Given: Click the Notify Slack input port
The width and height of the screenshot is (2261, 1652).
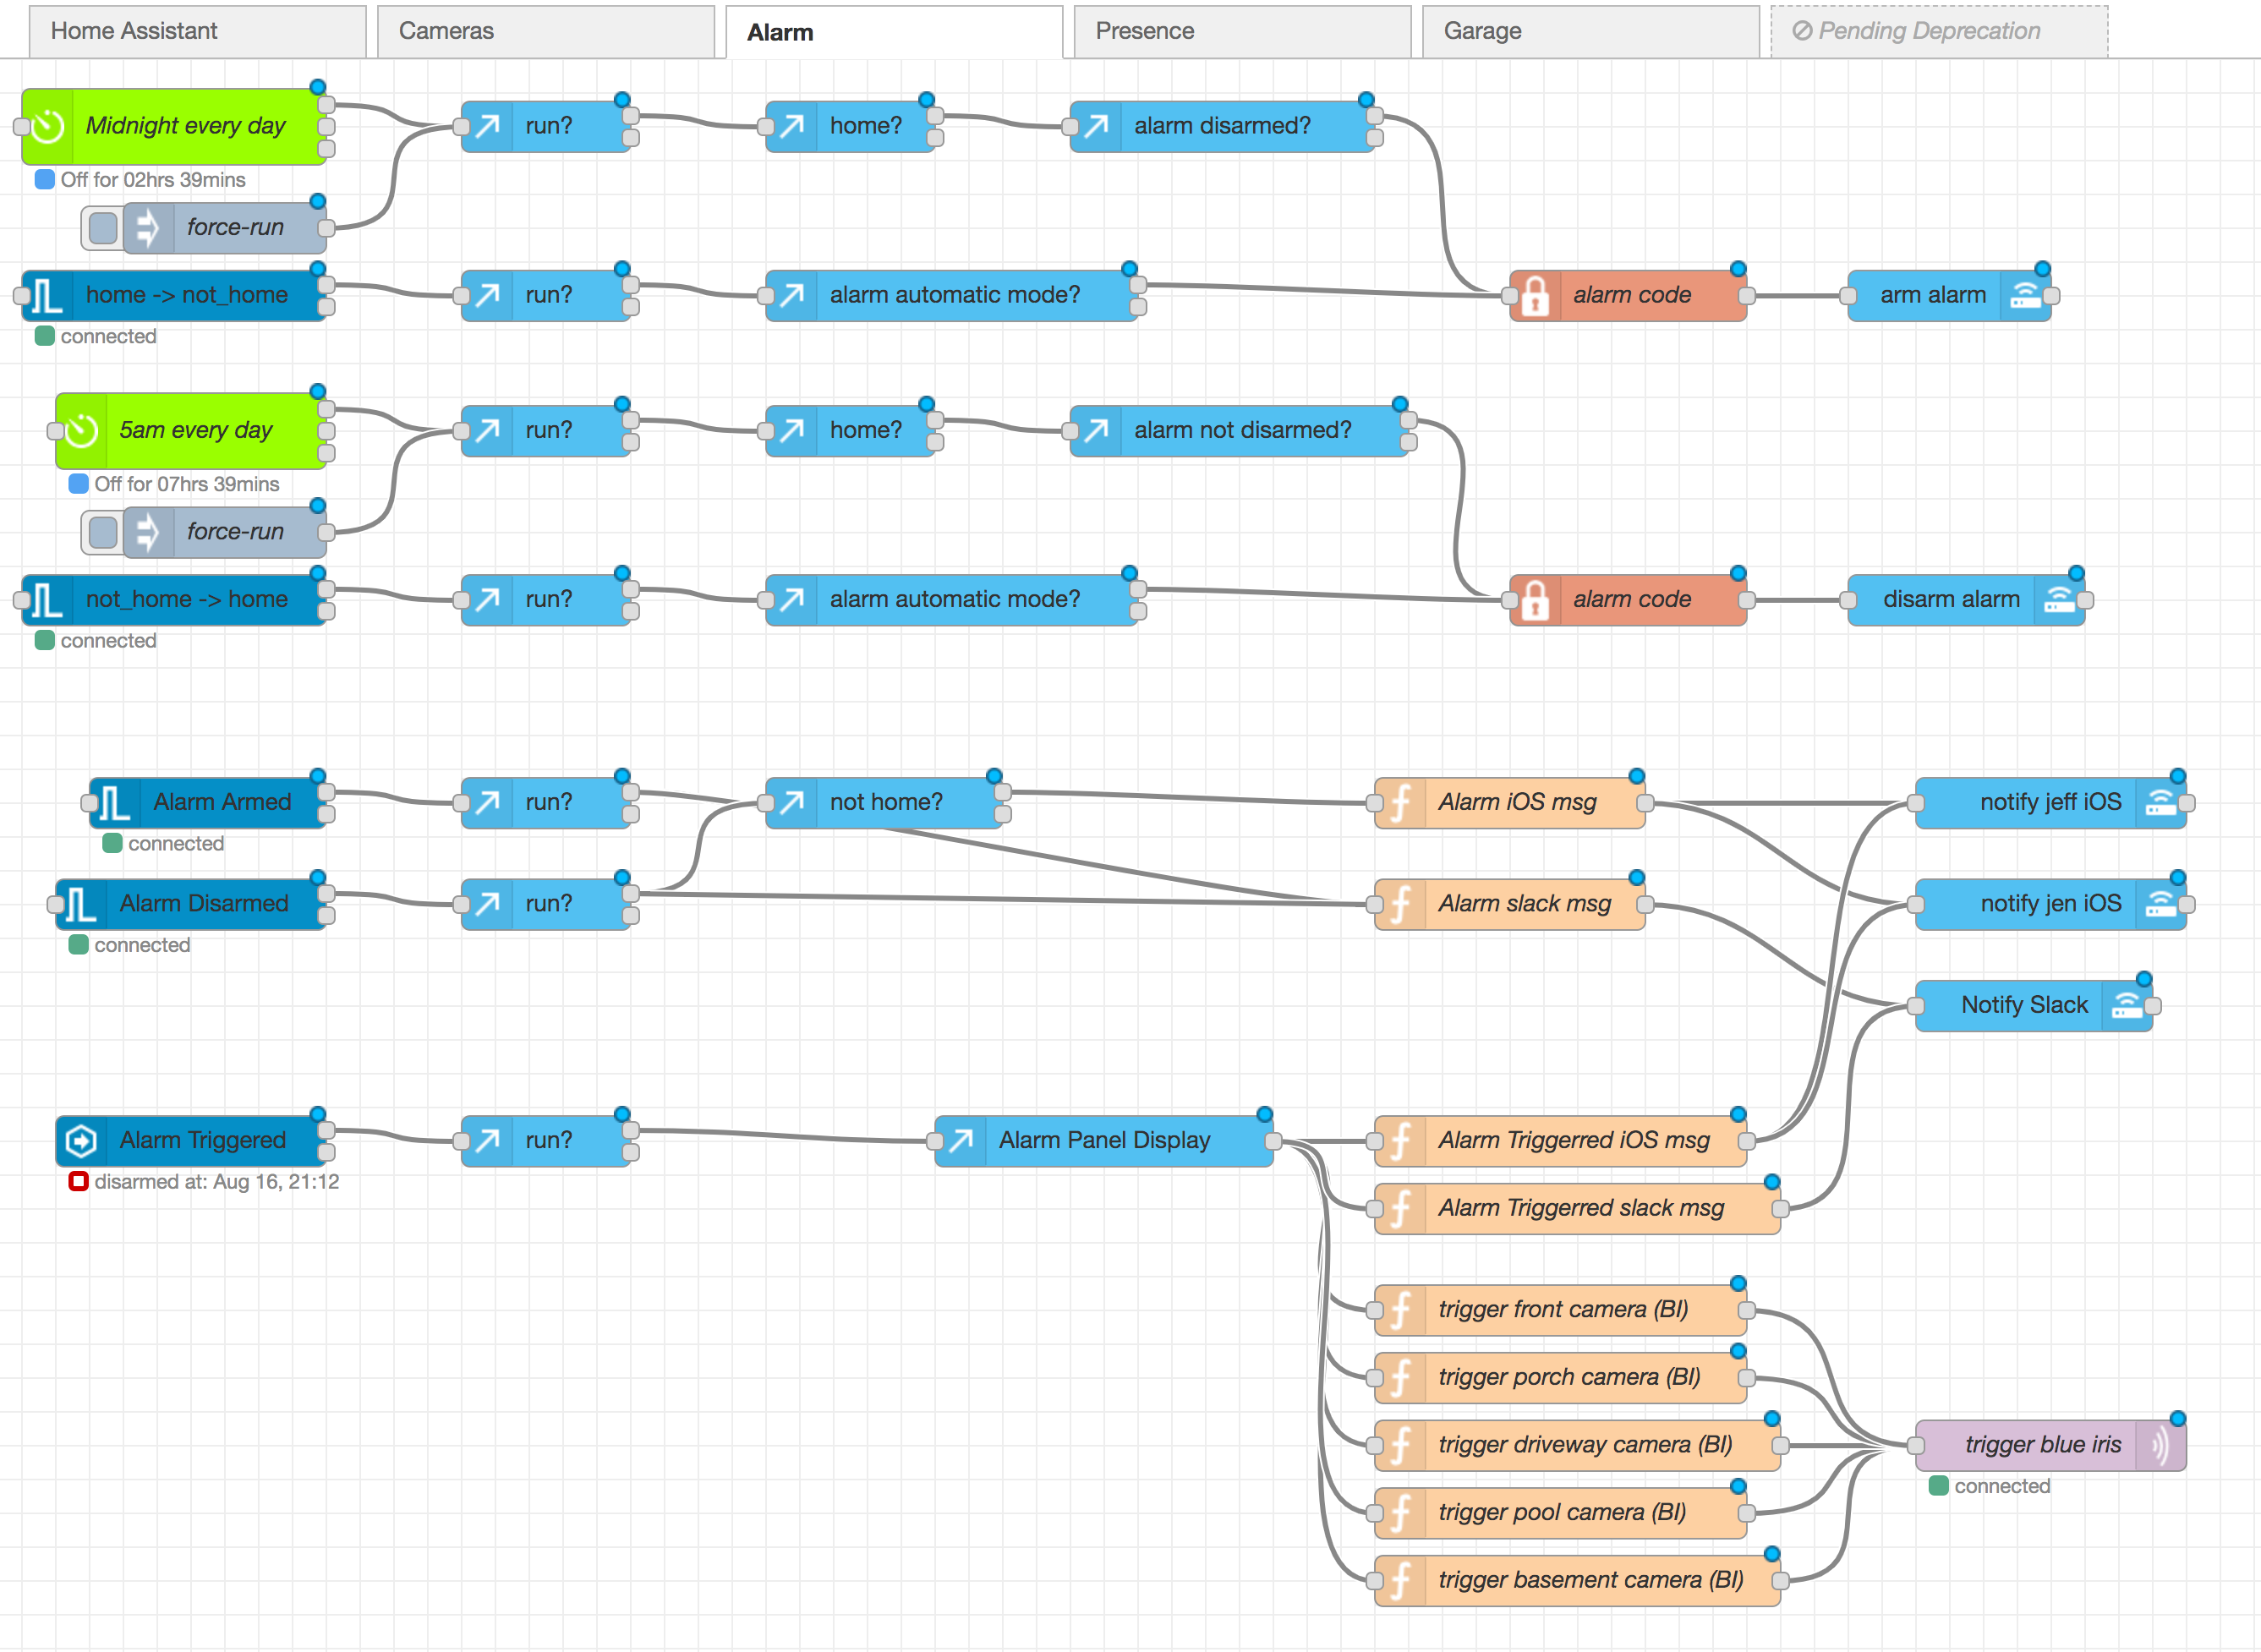Looking at the screenshot, I should click(1915, 1006).
